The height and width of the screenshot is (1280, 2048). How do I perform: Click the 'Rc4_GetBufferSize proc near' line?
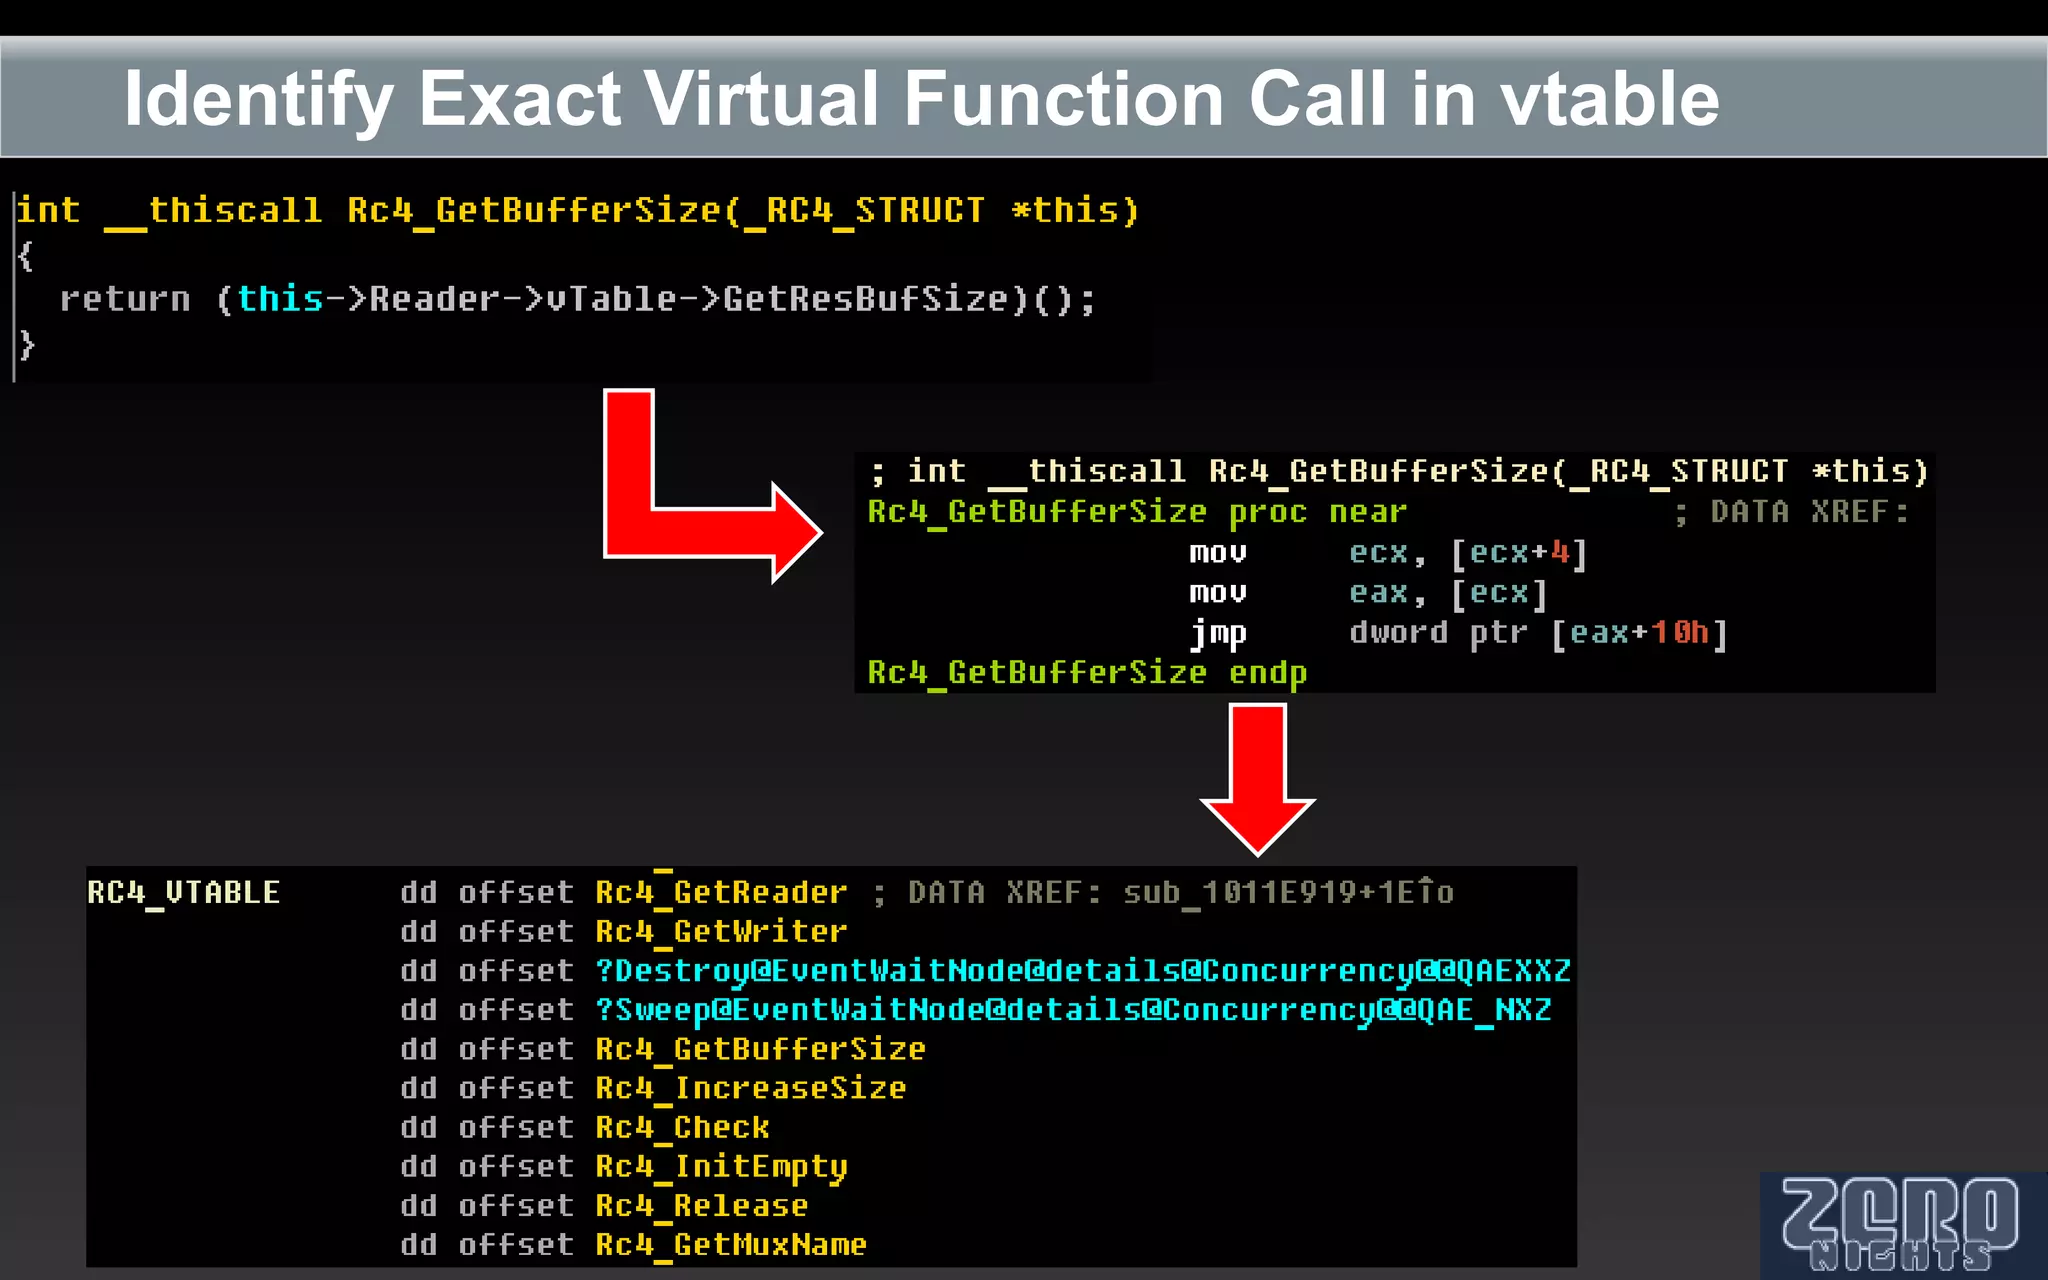pos(1137,512)
